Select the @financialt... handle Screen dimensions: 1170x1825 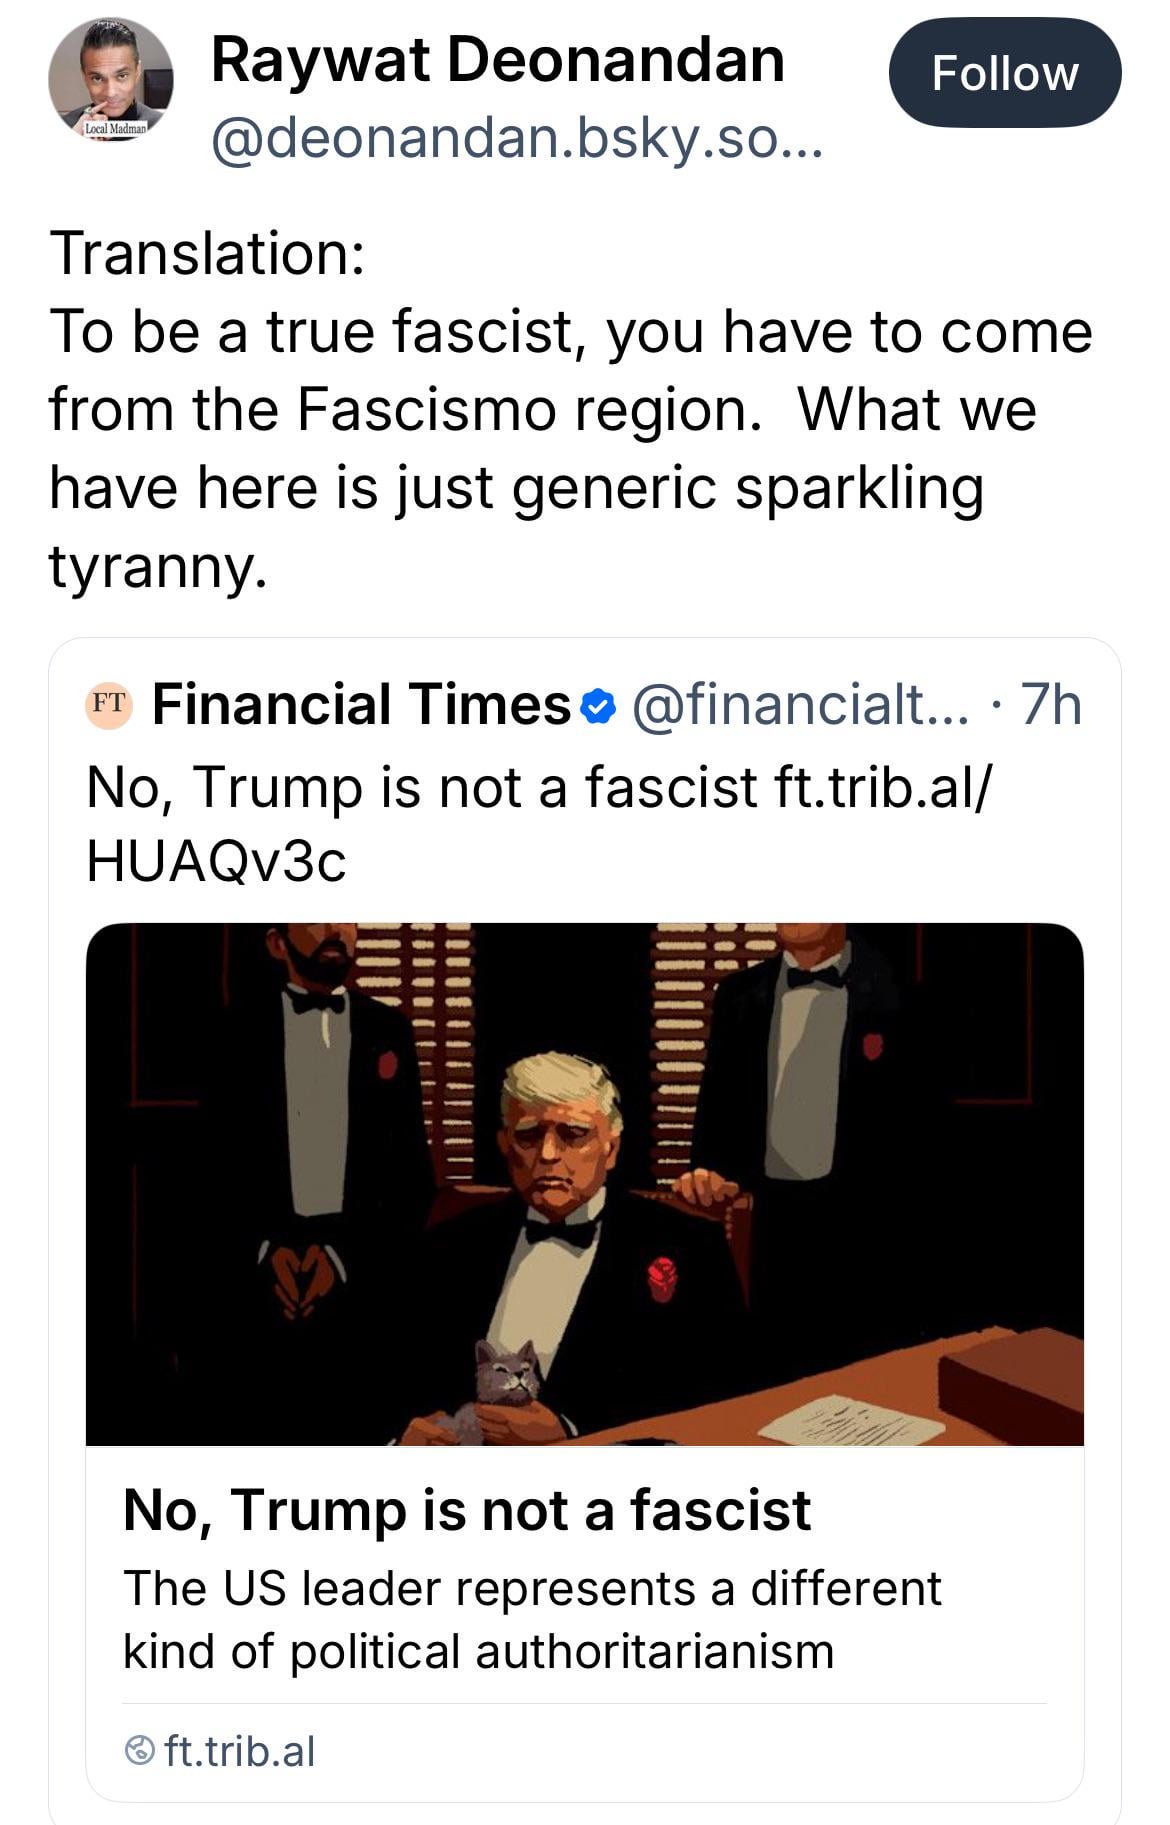pos(800,705)
